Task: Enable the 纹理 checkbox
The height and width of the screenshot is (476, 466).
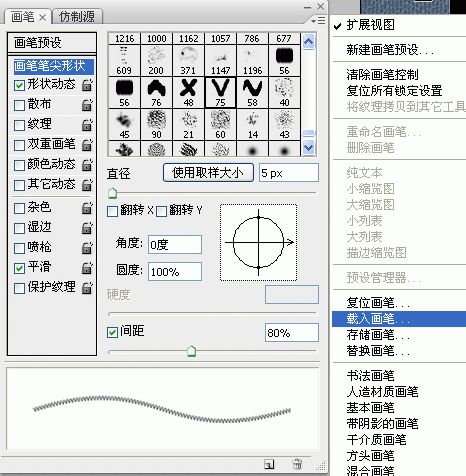Action: [19, 125]
